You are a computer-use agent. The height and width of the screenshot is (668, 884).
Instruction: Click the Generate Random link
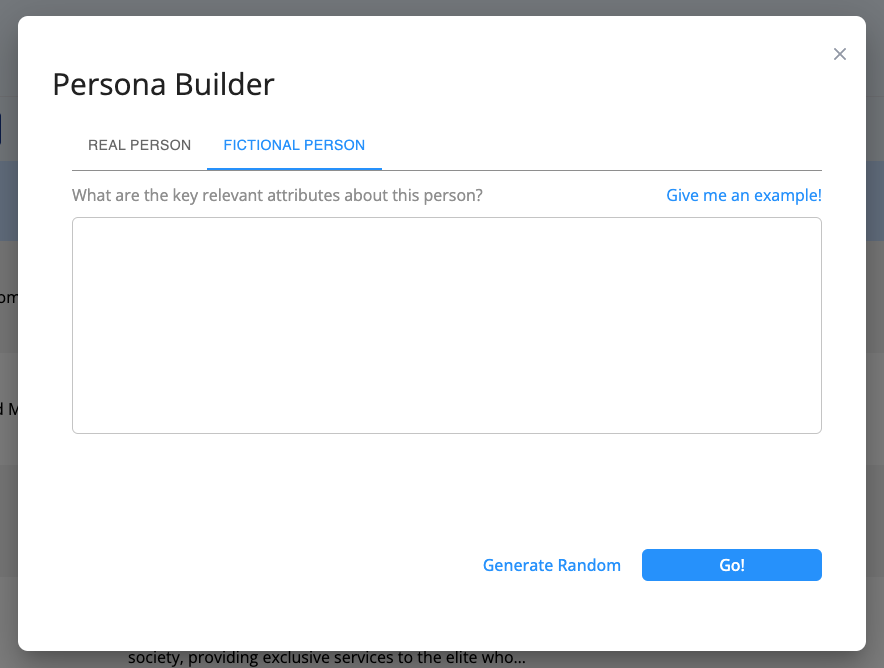[x=552, y=565]
